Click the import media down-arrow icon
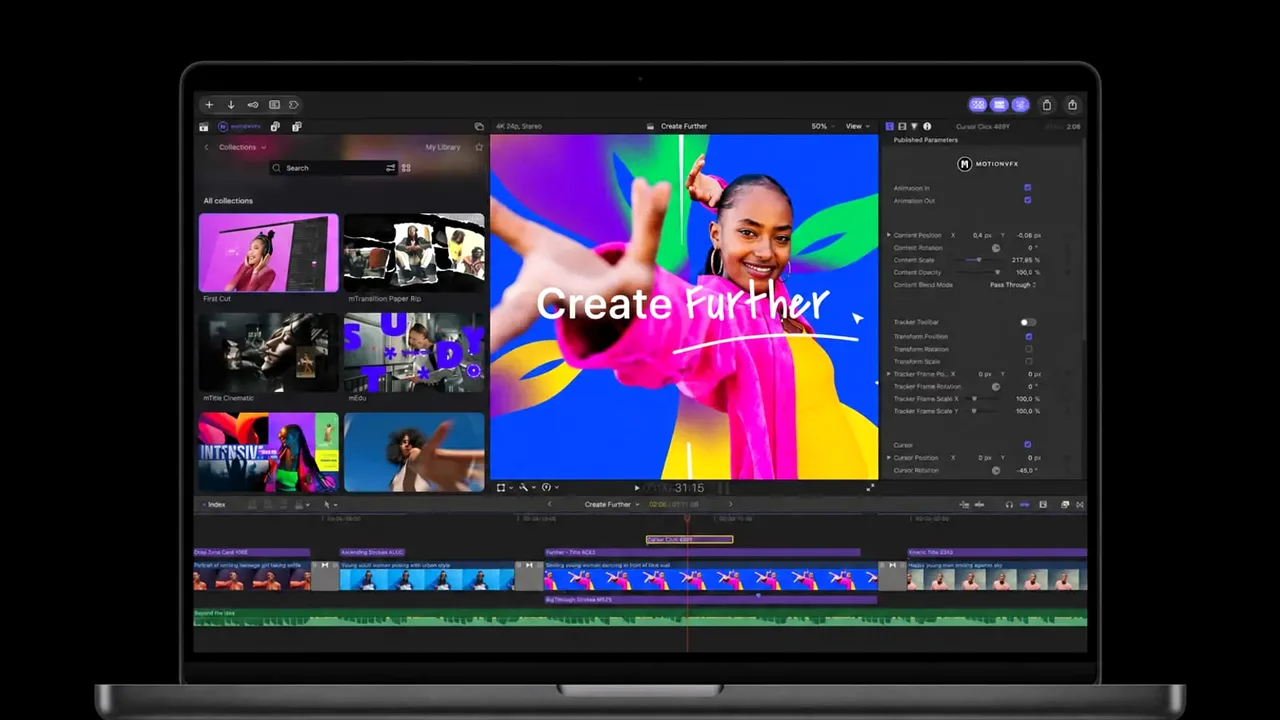1280x720 pixels. click(231, 105)
